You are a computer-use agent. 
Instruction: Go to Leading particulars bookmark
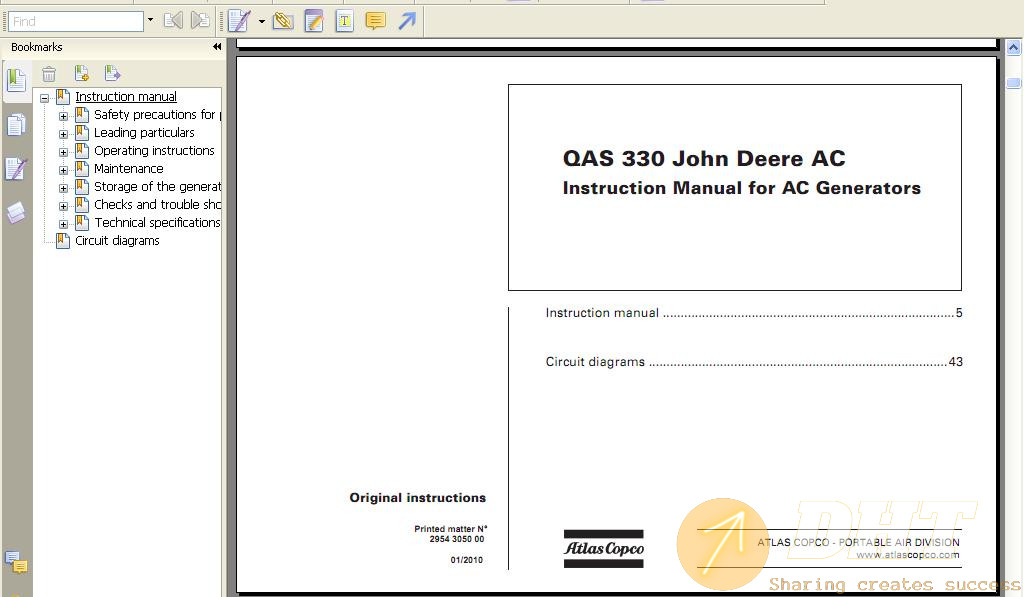[x=144, y=133]
